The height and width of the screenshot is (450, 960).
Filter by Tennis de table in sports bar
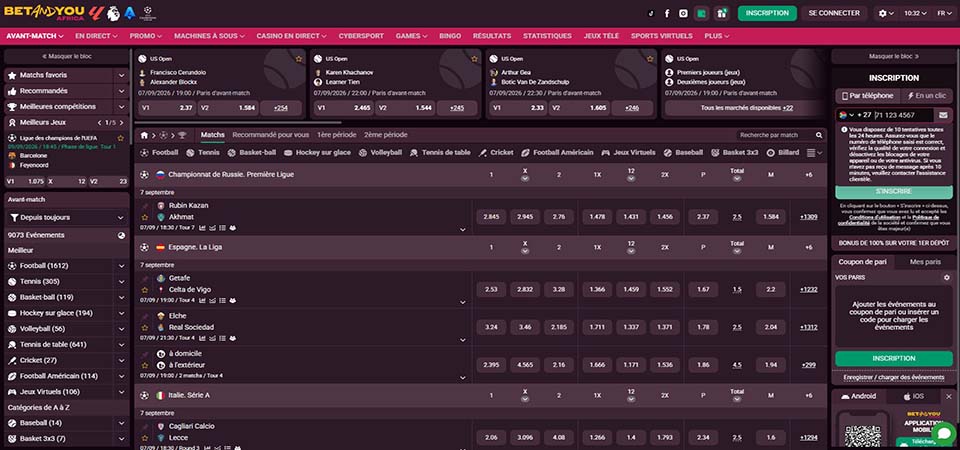pos(440,152)
